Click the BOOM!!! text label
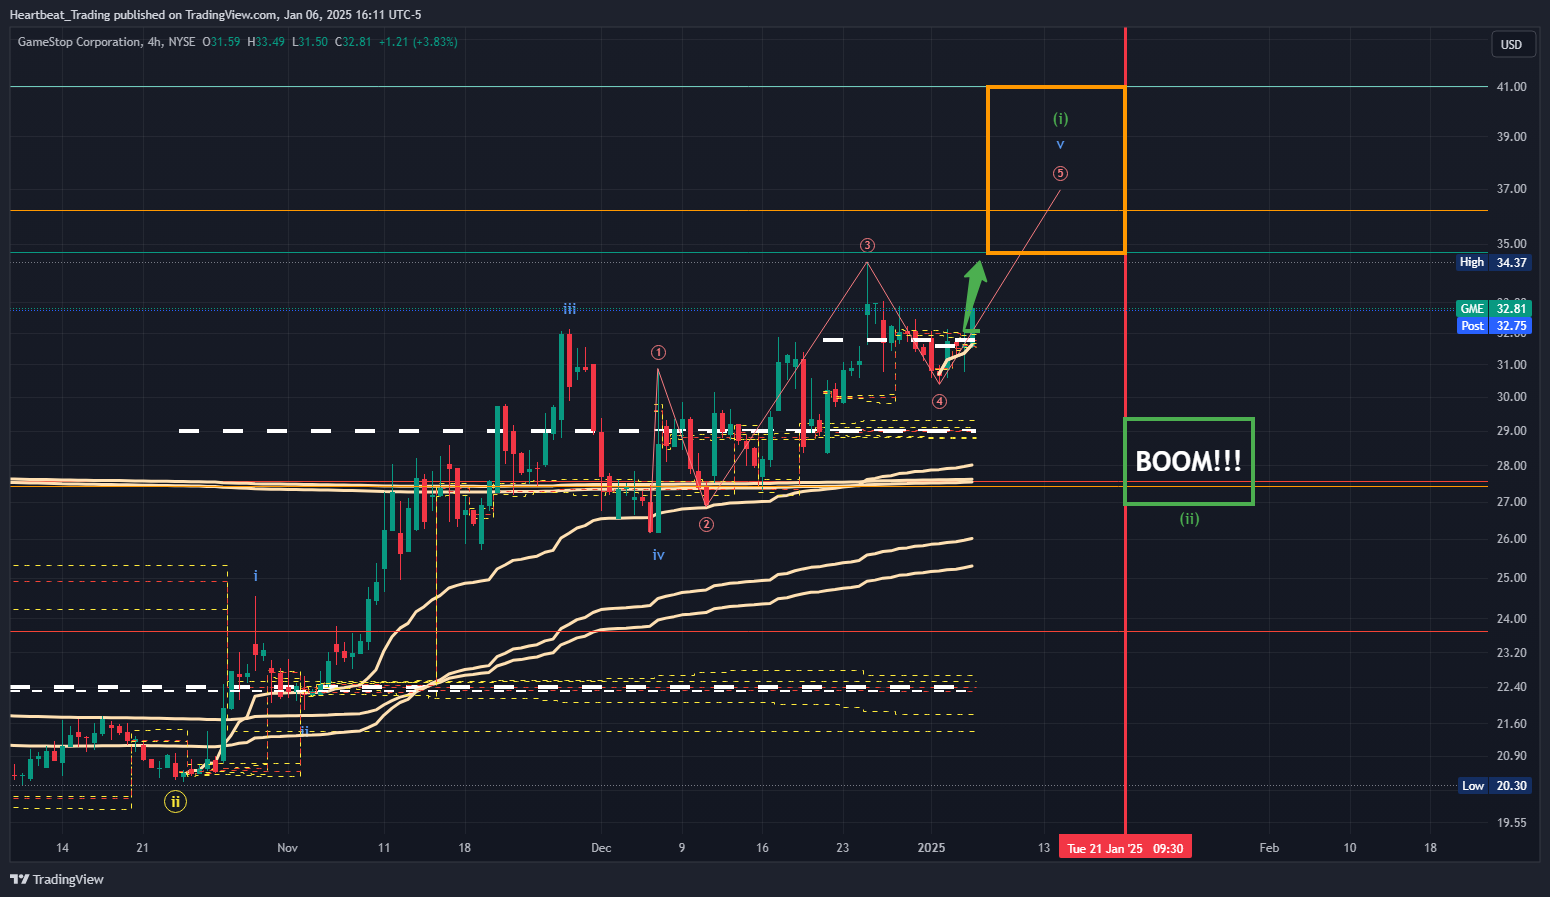This screenshot has height=897, width=1550. [1189, 461]
